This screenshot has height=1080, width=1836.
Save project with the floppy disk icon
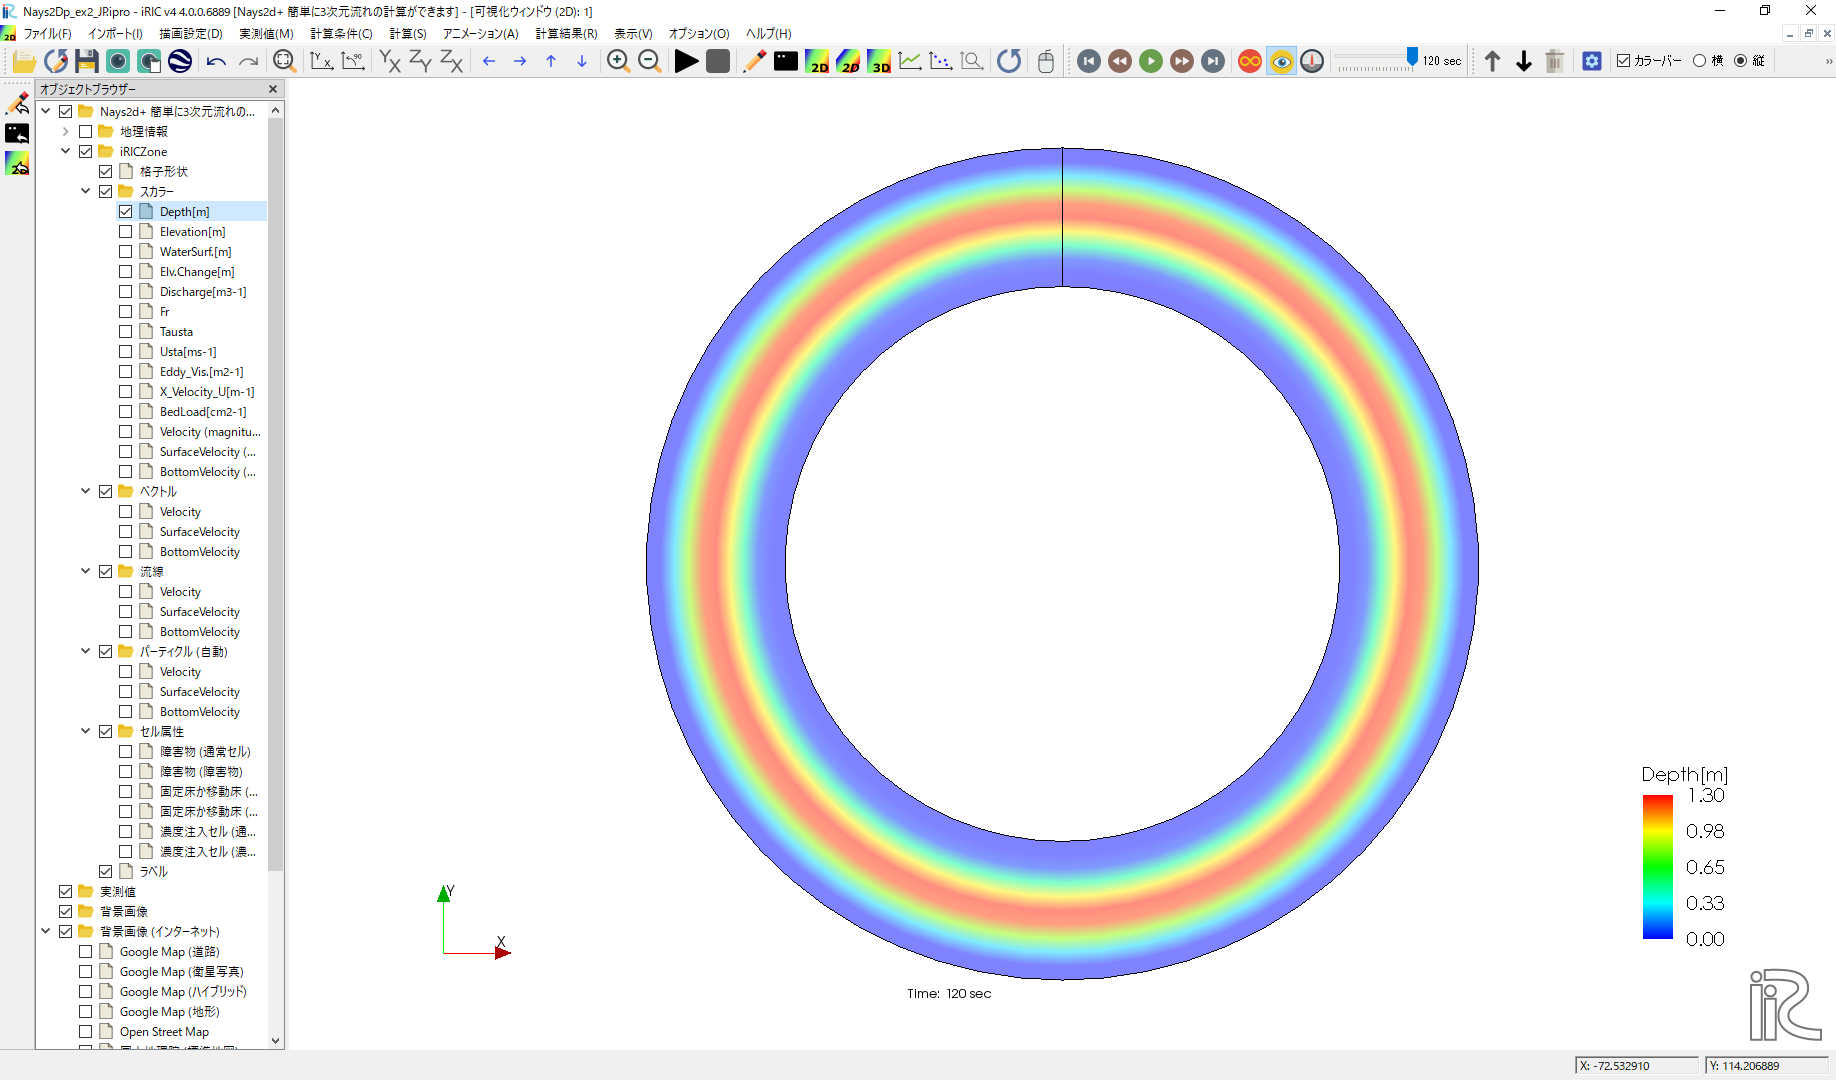coord(87,61)
